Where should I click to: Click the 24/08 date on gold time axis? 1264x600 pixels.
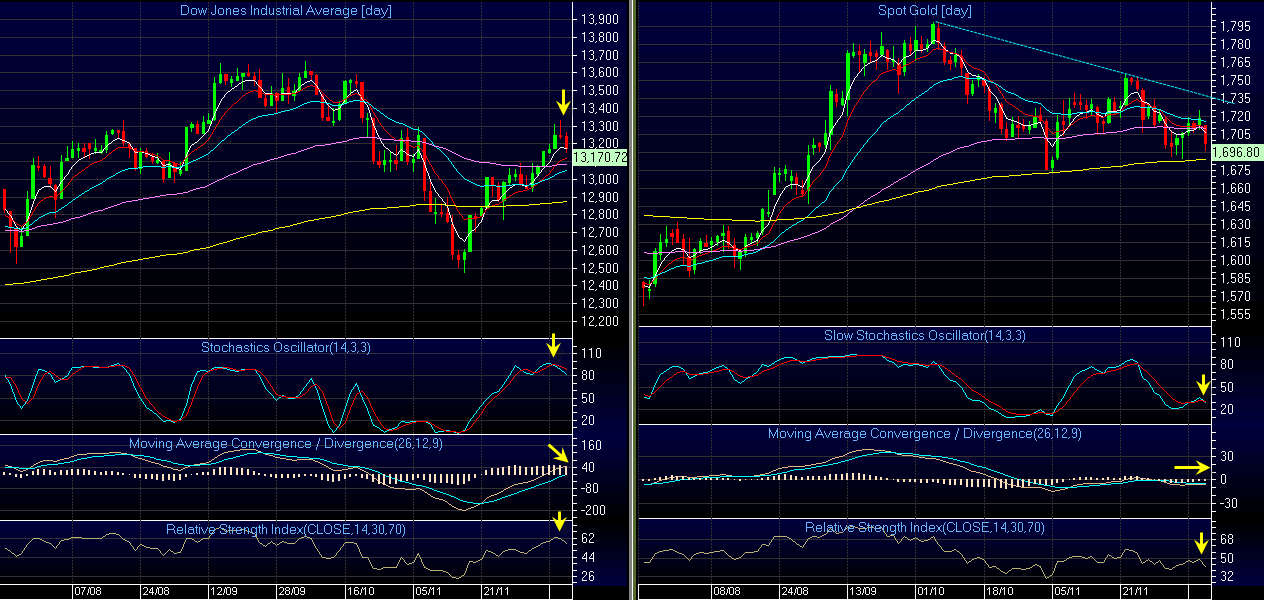point(794,591)
